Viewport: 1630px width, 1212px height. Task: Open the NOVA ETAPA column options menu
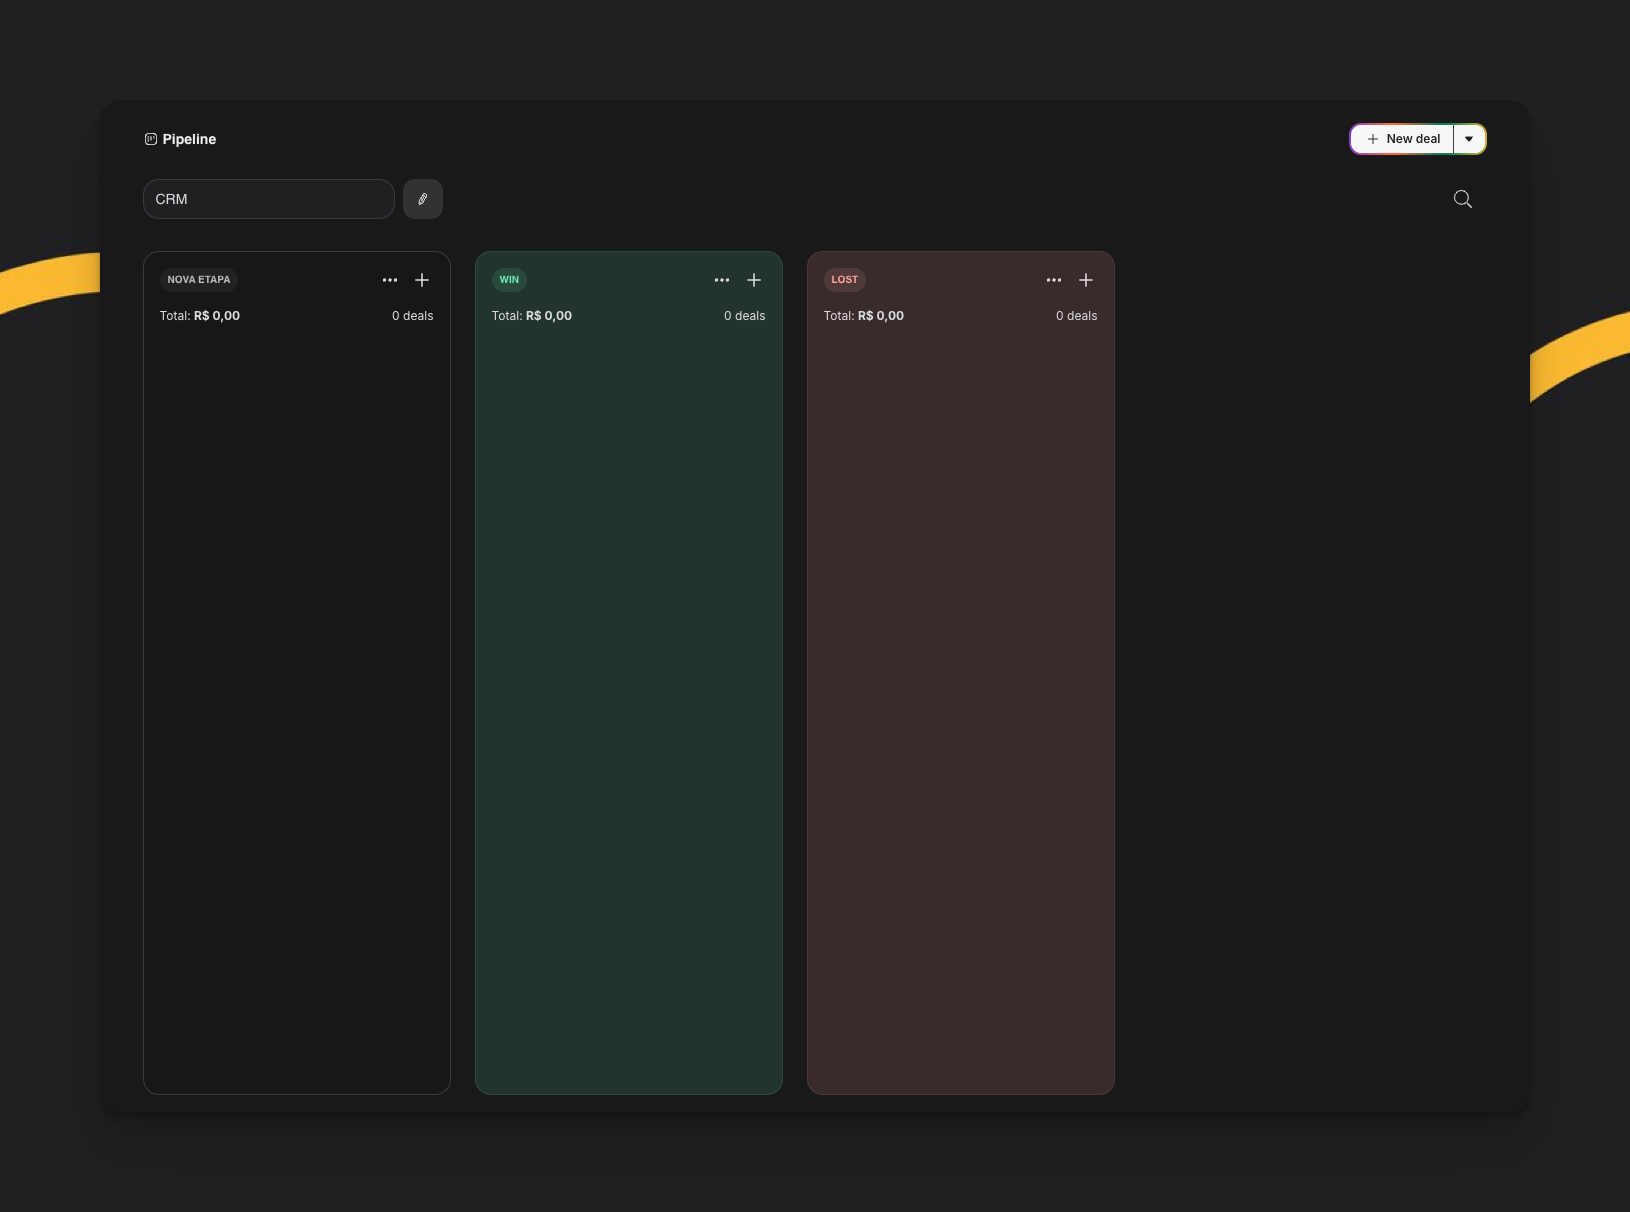390,280
